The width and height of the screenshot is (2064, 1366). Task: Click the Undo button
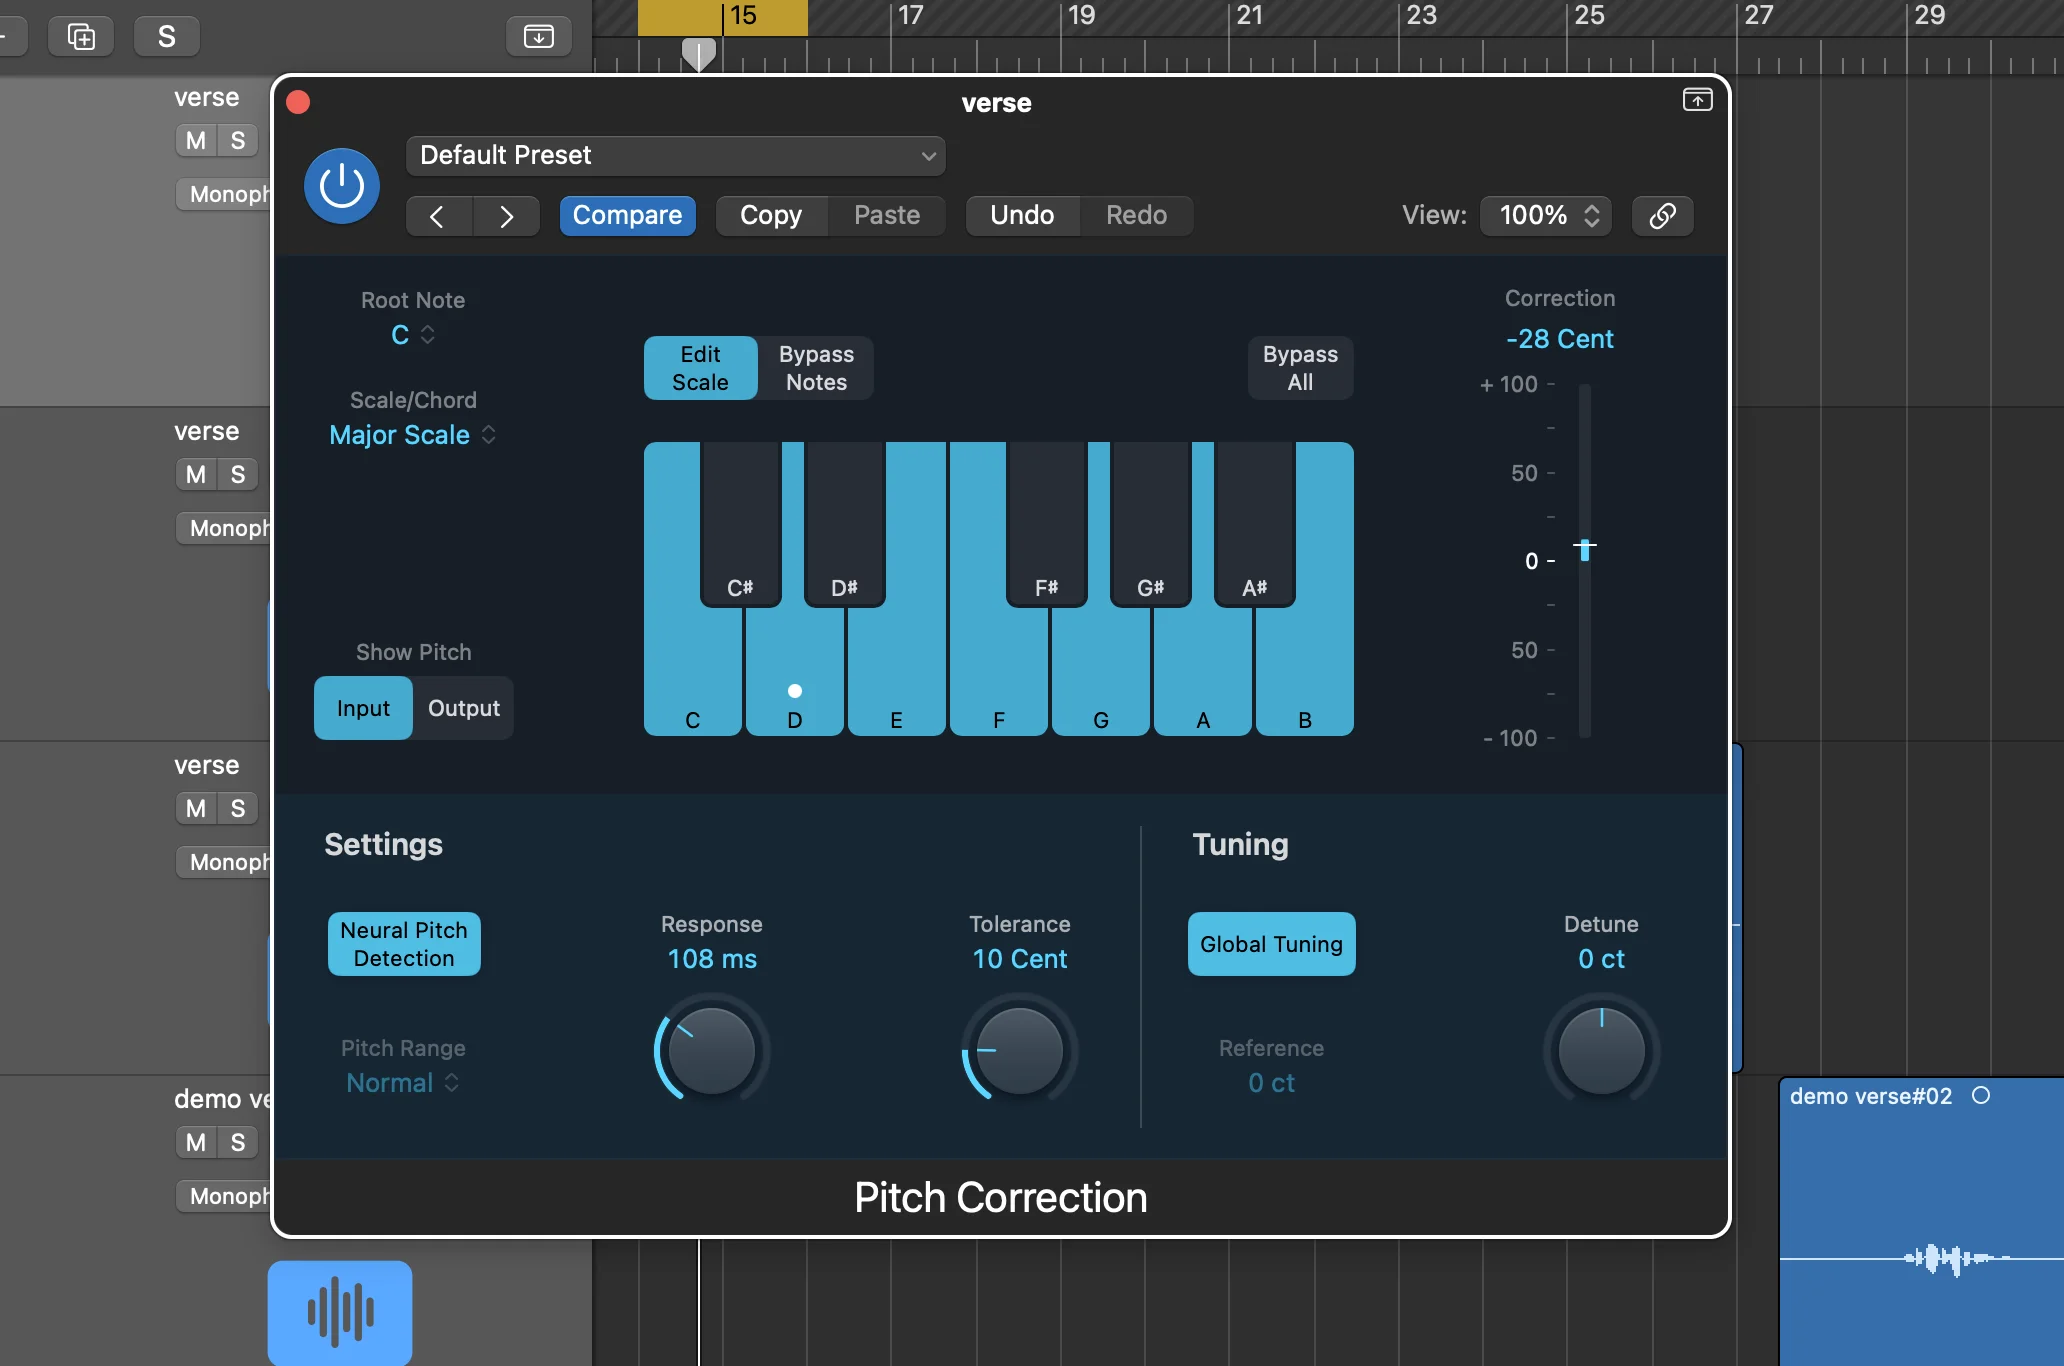(1022, 215)
